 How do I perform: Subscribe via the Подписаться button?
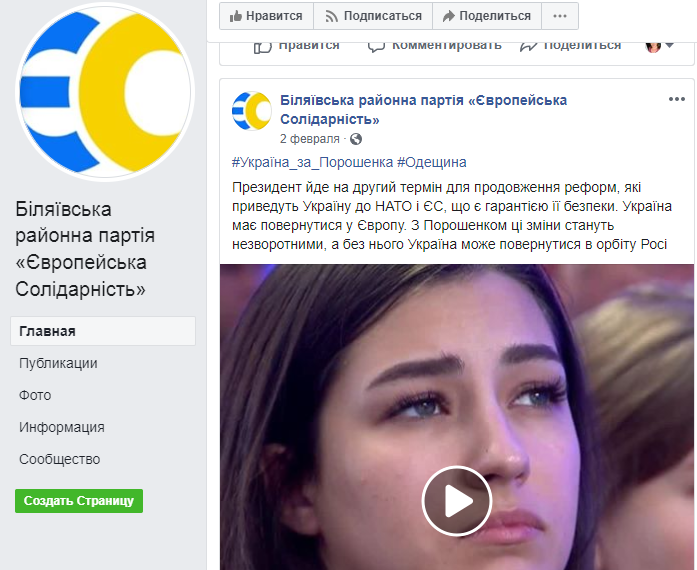tap(373, 16)
